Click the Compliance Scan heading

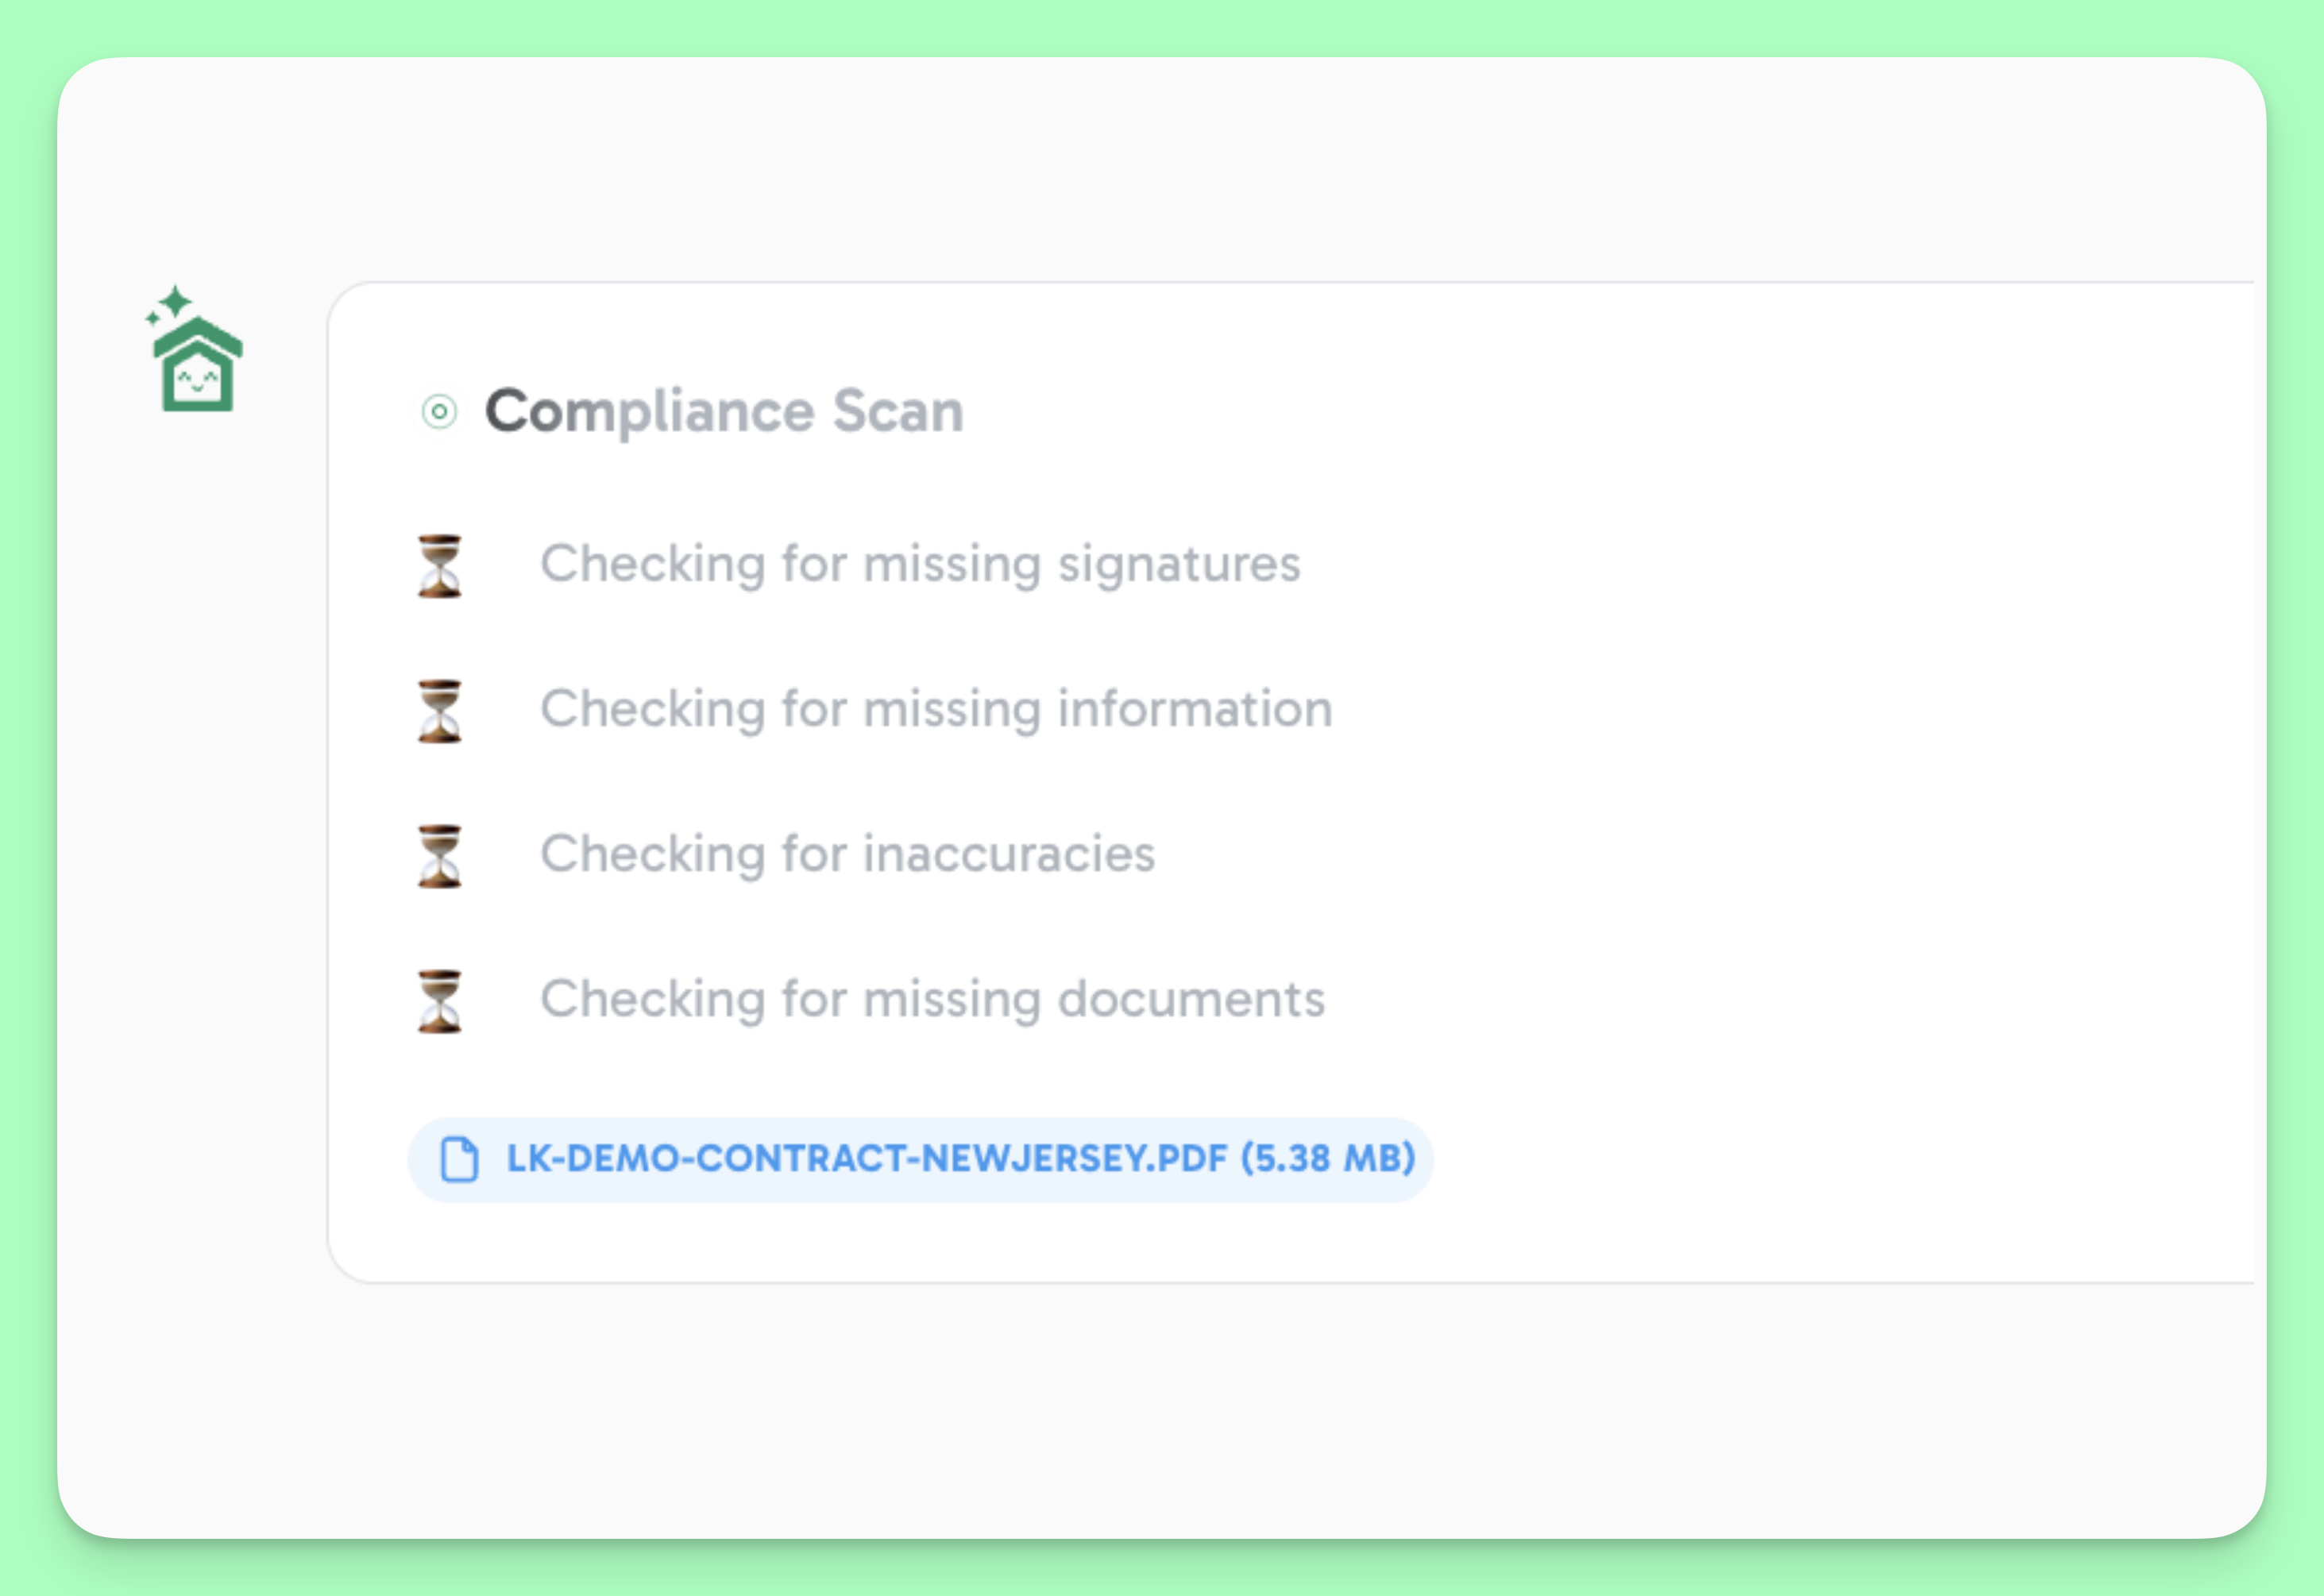click(x=724, y=411)
